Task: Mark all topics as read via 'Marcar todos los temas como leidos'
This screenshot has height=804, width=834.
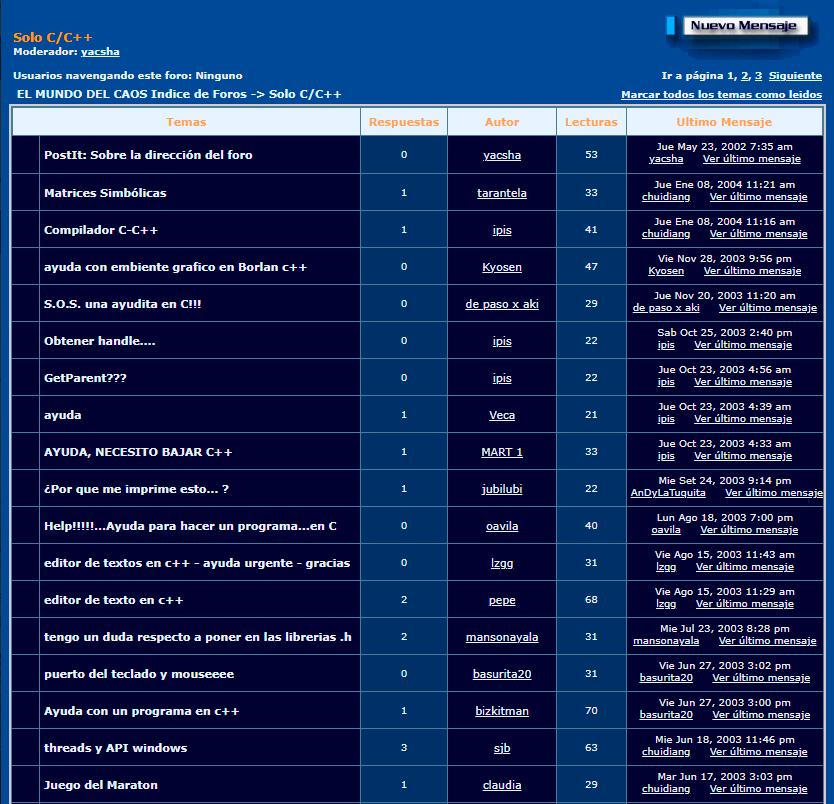Action: [721, 95]
